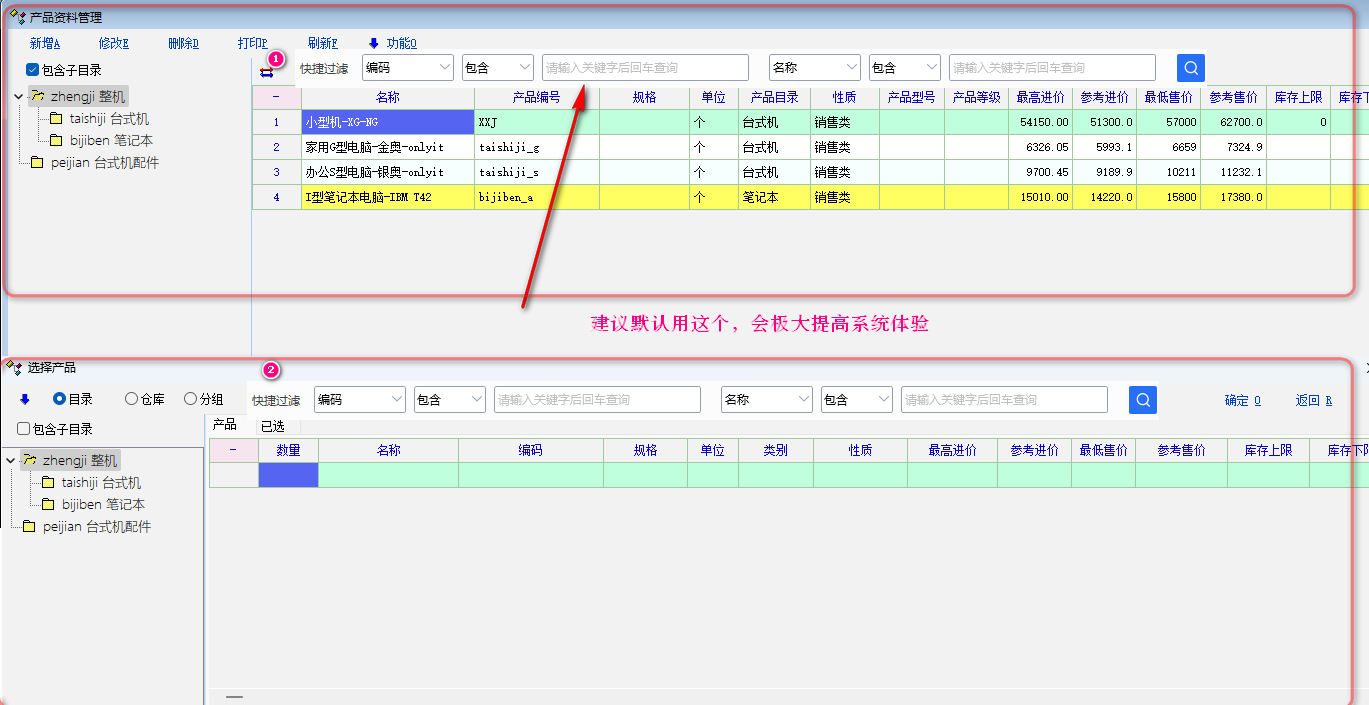Click the peijian folder icon in 产品资料管理 tree
This screenshot has width=1369, height=705.
click(37, 163)
